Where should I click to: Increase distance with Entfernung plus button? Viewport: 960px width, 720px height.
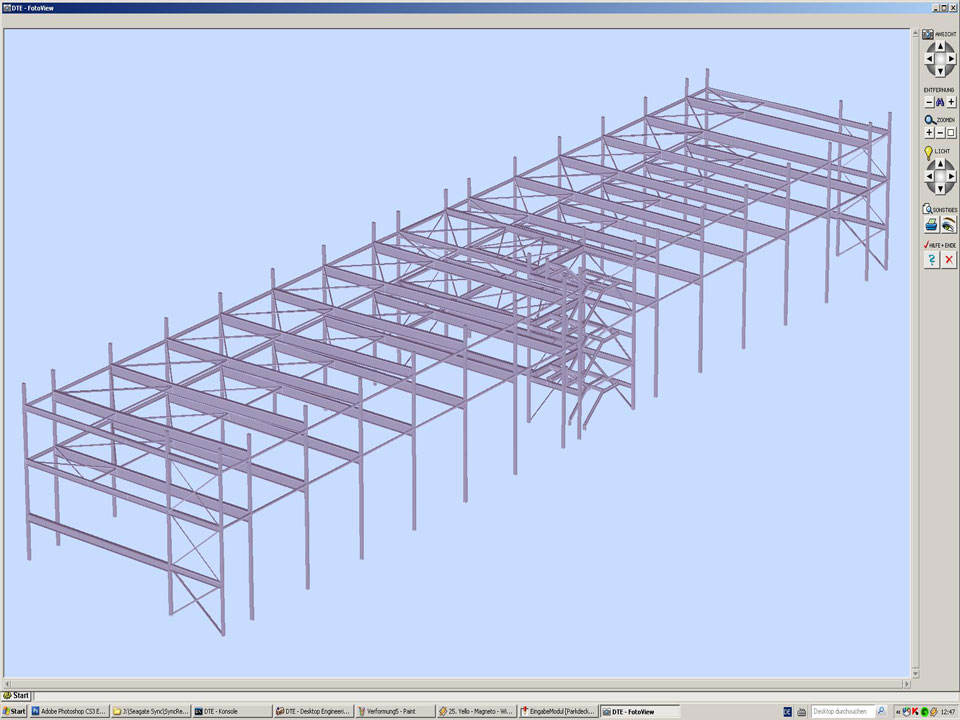[x=951, y=102]
